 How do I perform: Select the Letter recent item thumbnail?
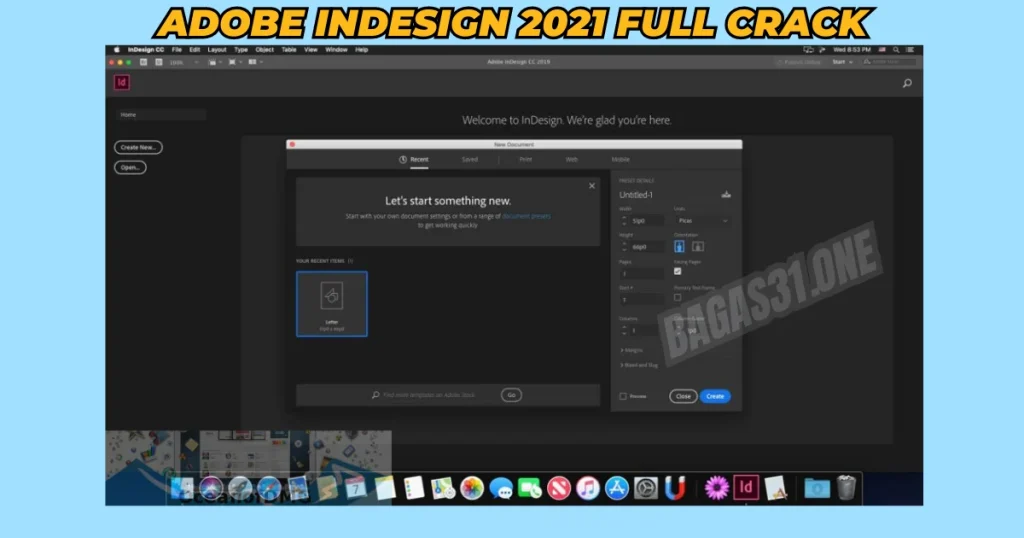point(332,304)
